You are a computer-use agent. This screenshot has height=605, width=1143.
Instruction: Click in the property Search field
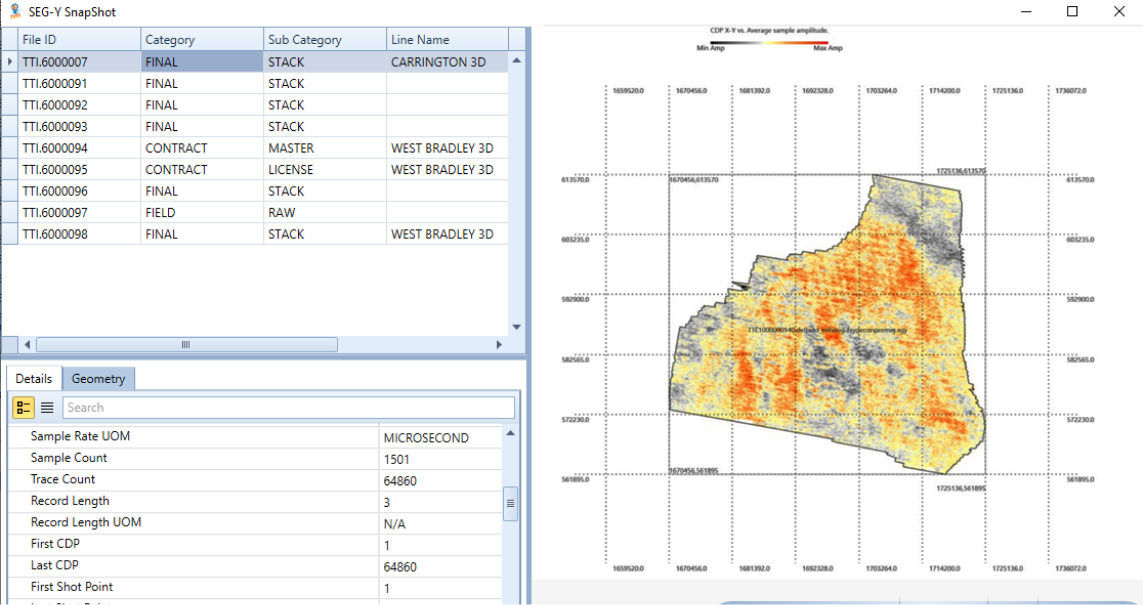288,407
